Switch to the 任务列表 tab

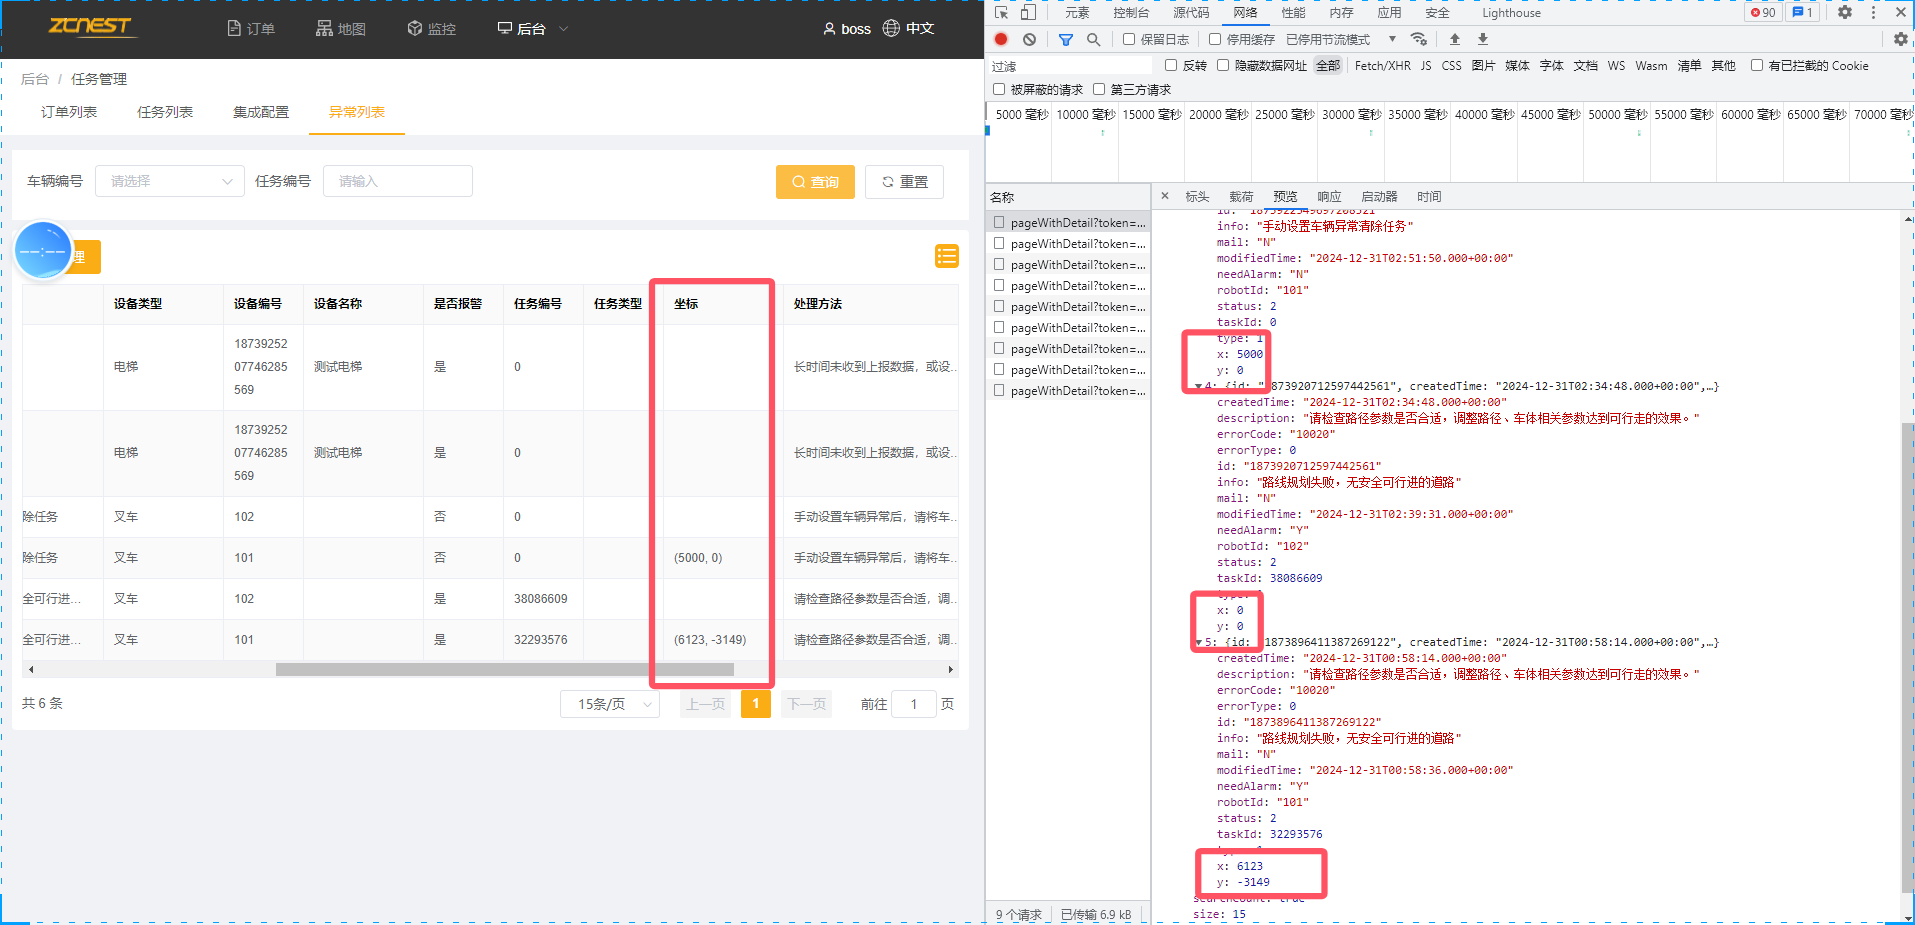coord(165,112)
